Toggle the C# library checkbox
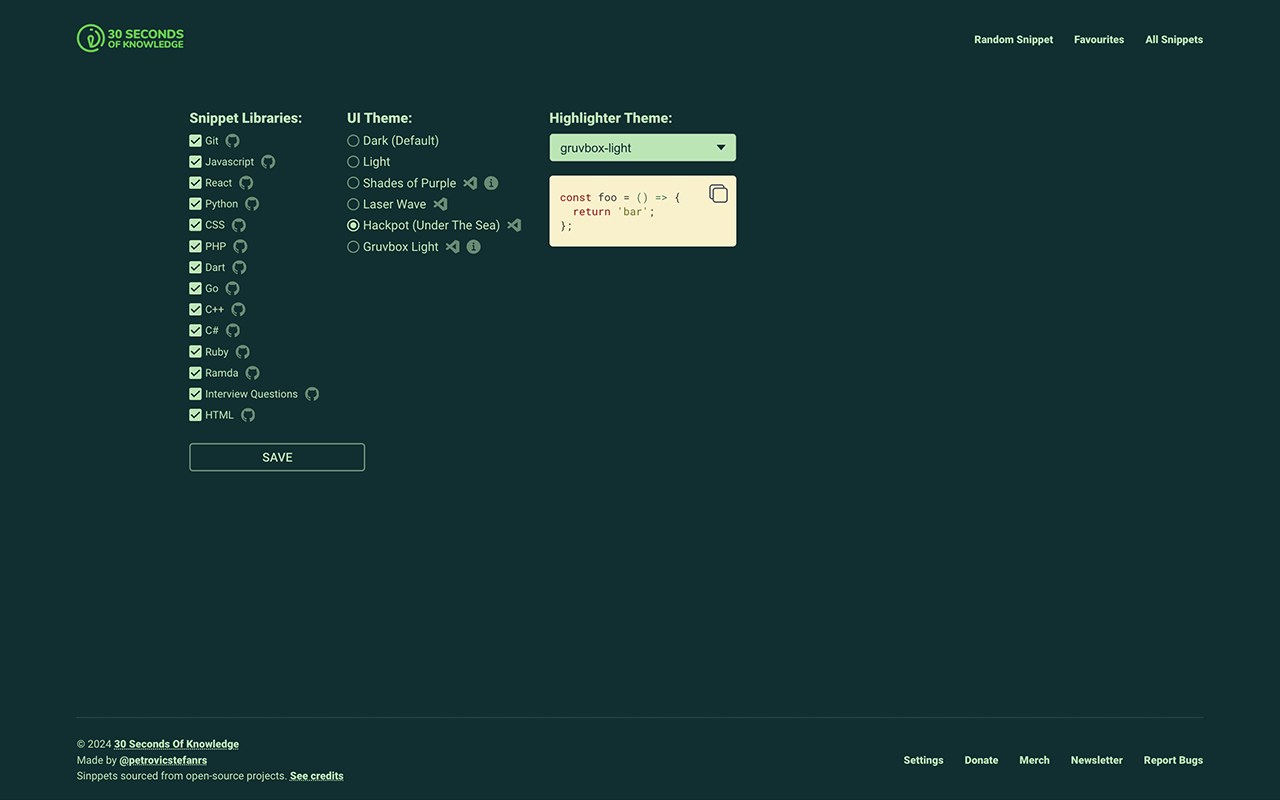This screenshot has height=800, width=1280. pos(195,330)
